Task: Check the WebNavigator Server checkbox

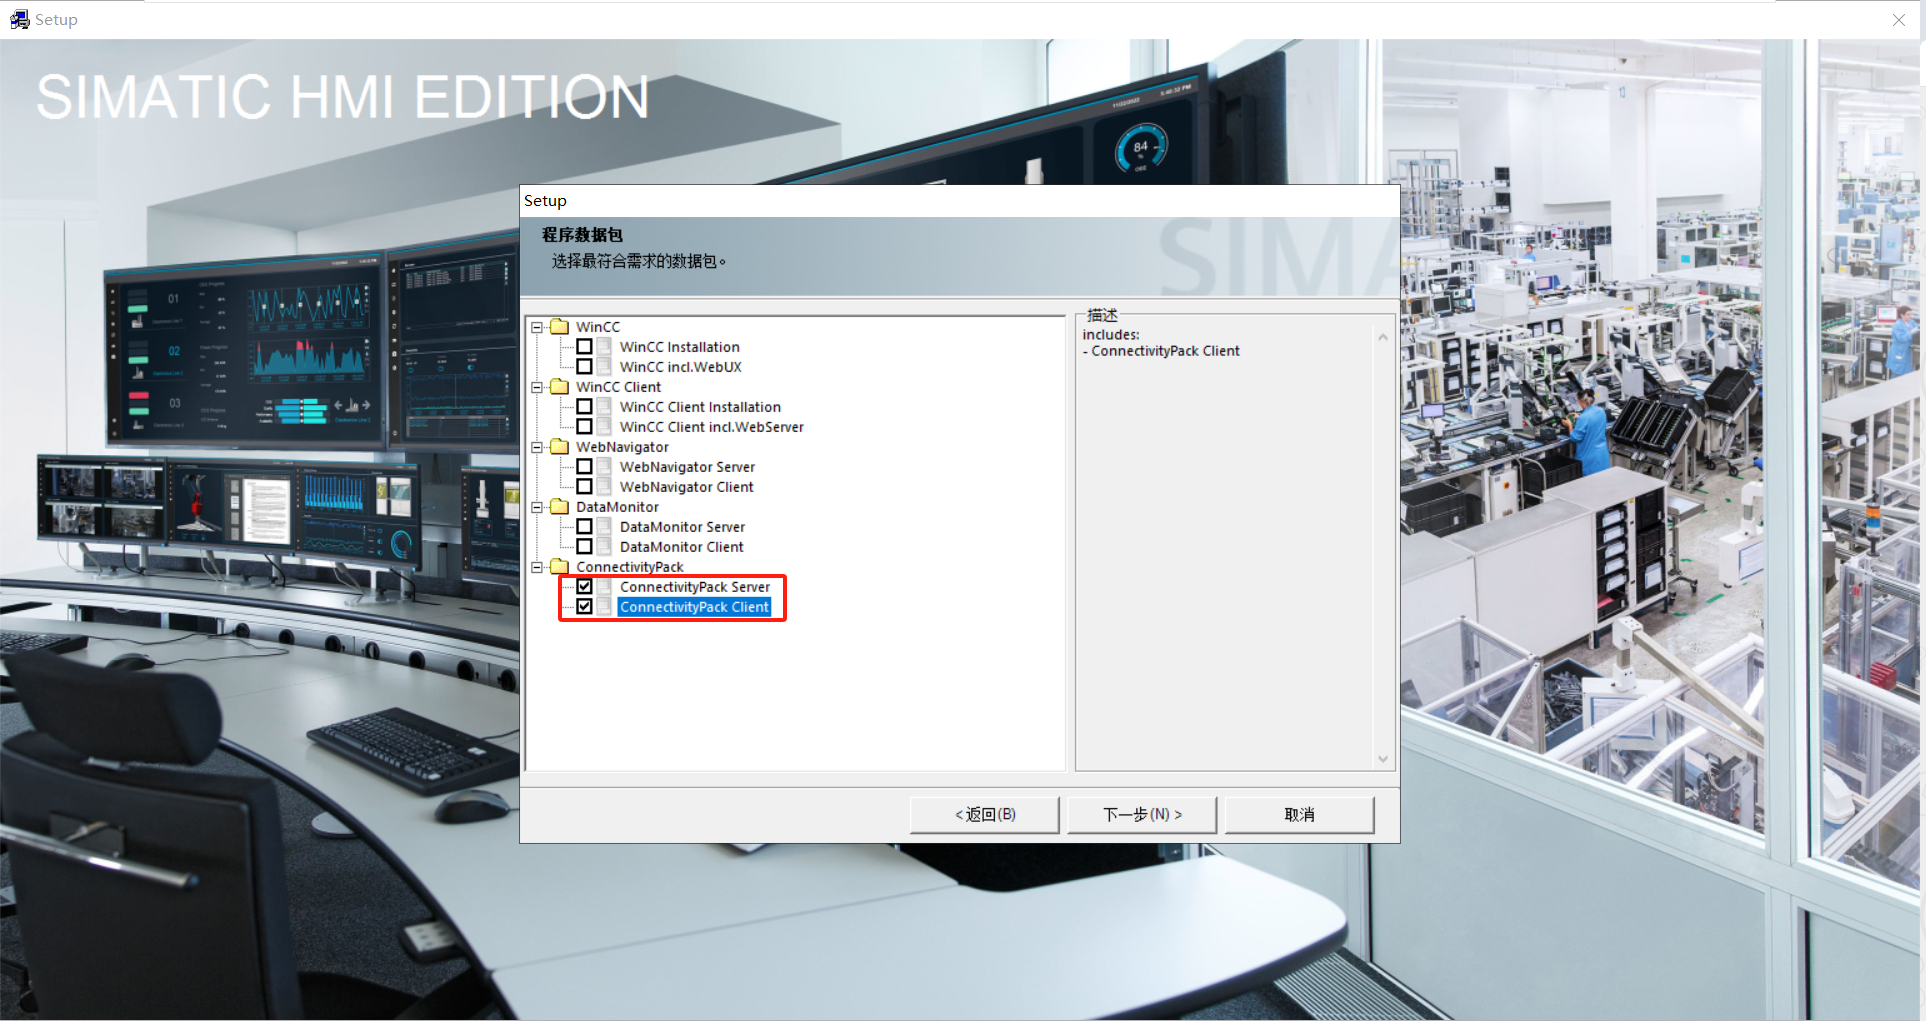Action: point(584,467)
